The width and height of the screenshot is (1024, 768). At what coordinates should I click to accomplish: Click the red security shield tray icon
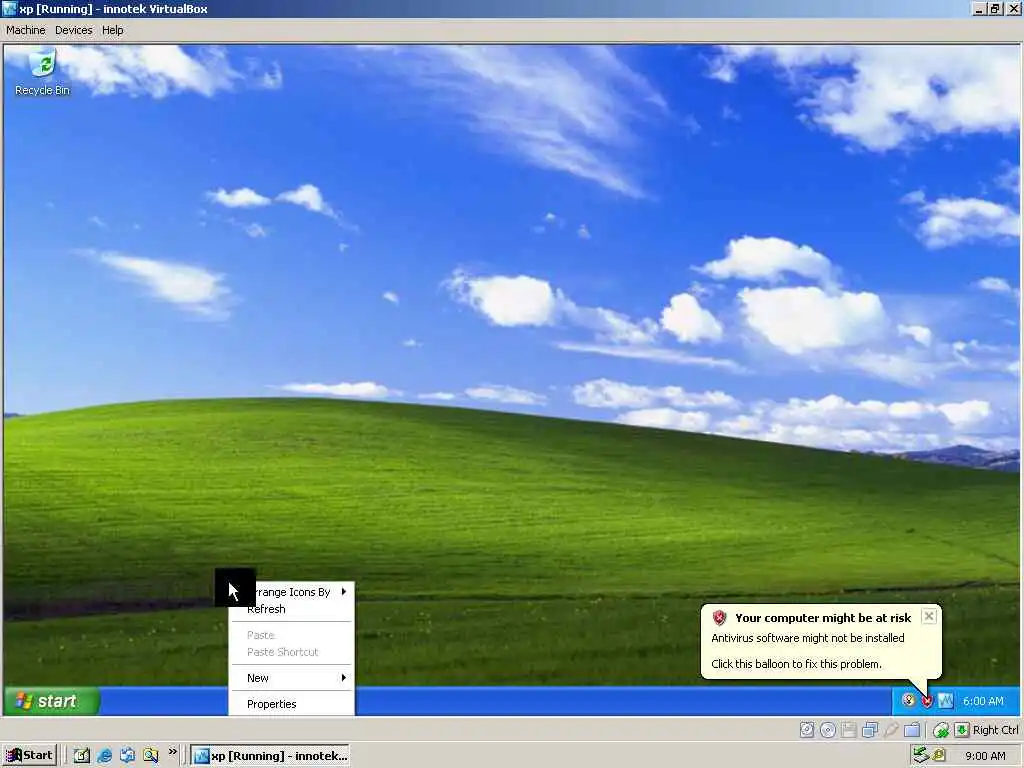click(x=927, y=701)
